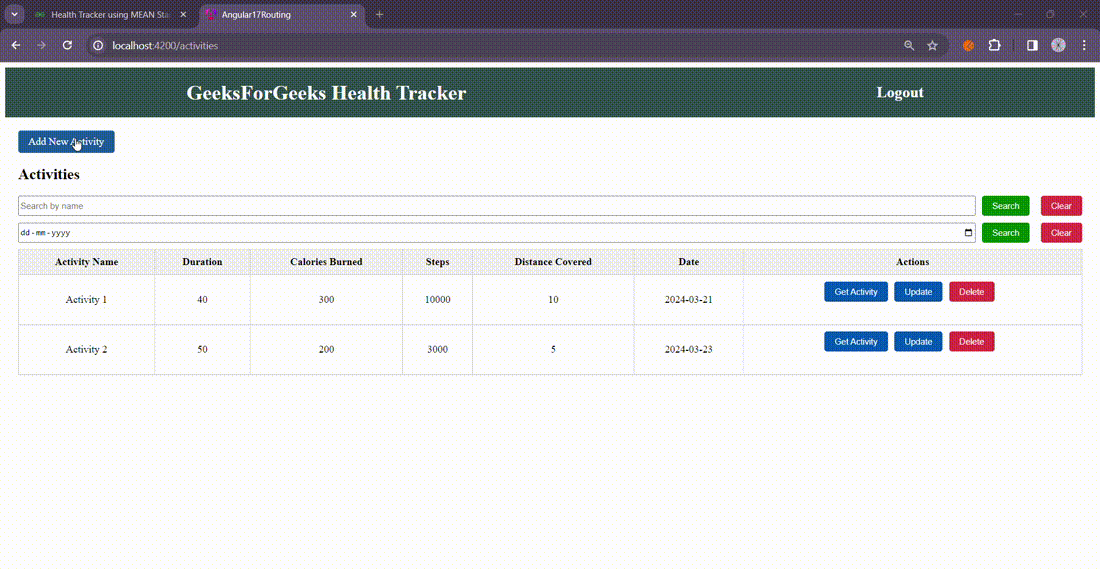This screenshot has width=1100, height=569.
Task: Click Get Activity for Activity 1
Action: (x=856, y=292)
